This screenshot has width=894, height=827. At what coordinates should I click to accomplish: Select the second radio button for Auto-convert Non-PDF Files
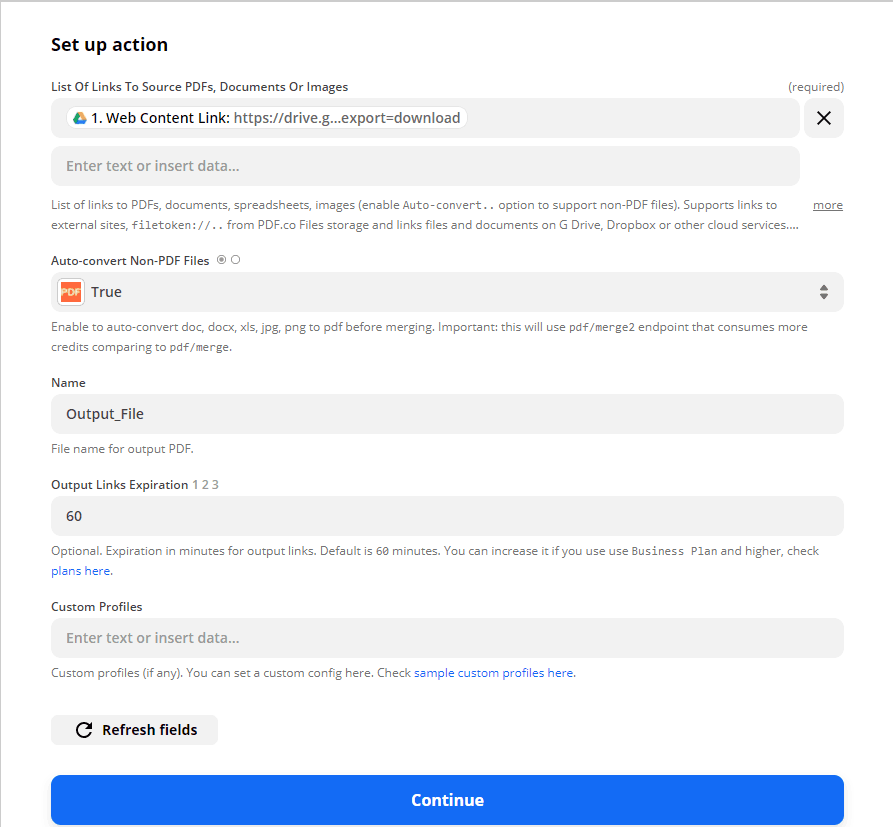click(236, 259)
